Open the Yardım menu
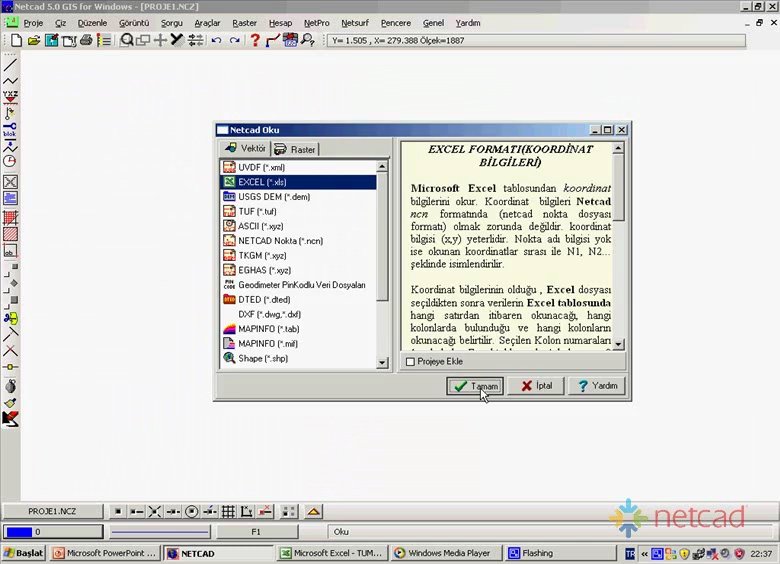 468,23
